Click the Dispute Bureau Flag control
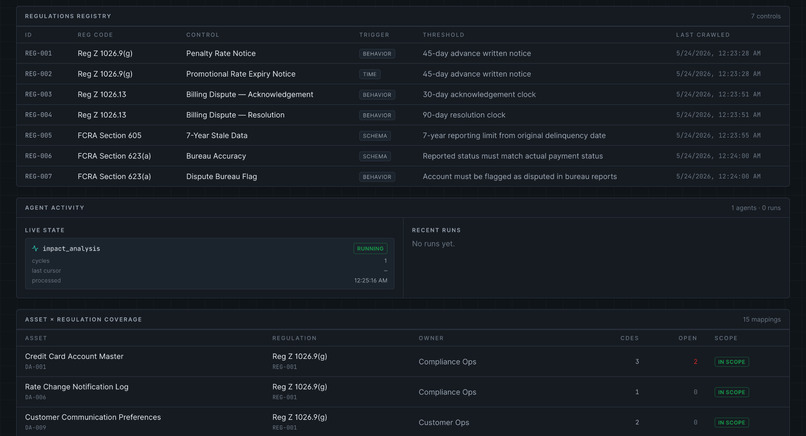 pyautogui.click(x=222, y=176)
